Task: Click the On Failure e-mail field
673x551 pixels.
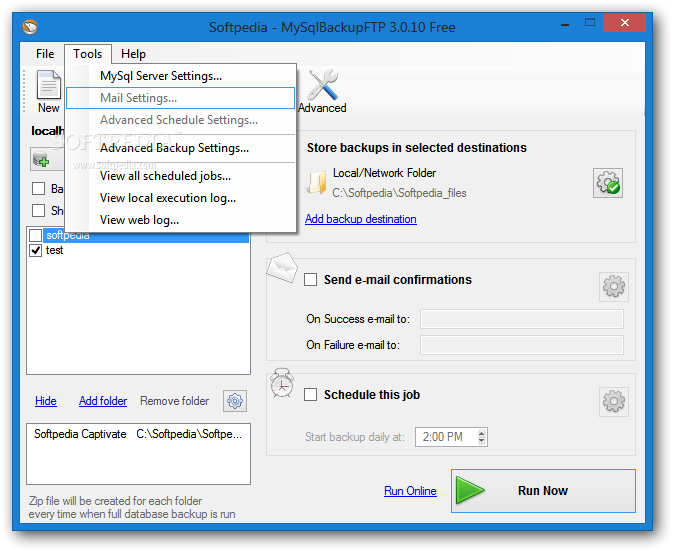Action: [x=521, y=345]
